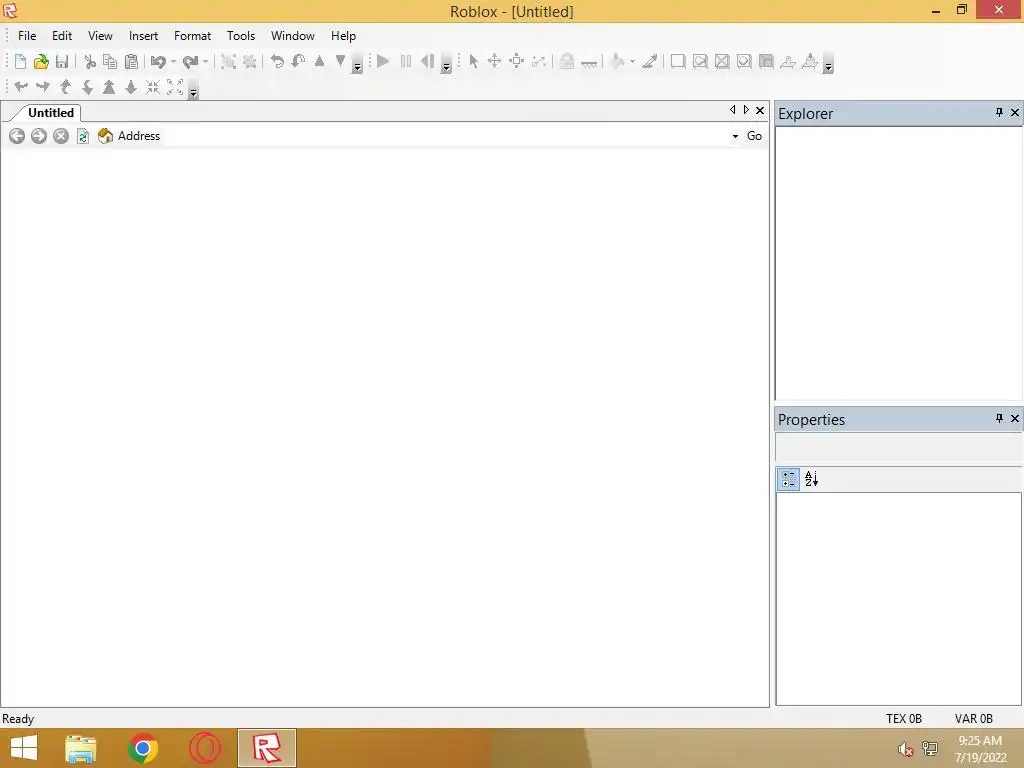Select the four-arrow Move tool
1024x768 pixels.
click(x=494, y=61)
